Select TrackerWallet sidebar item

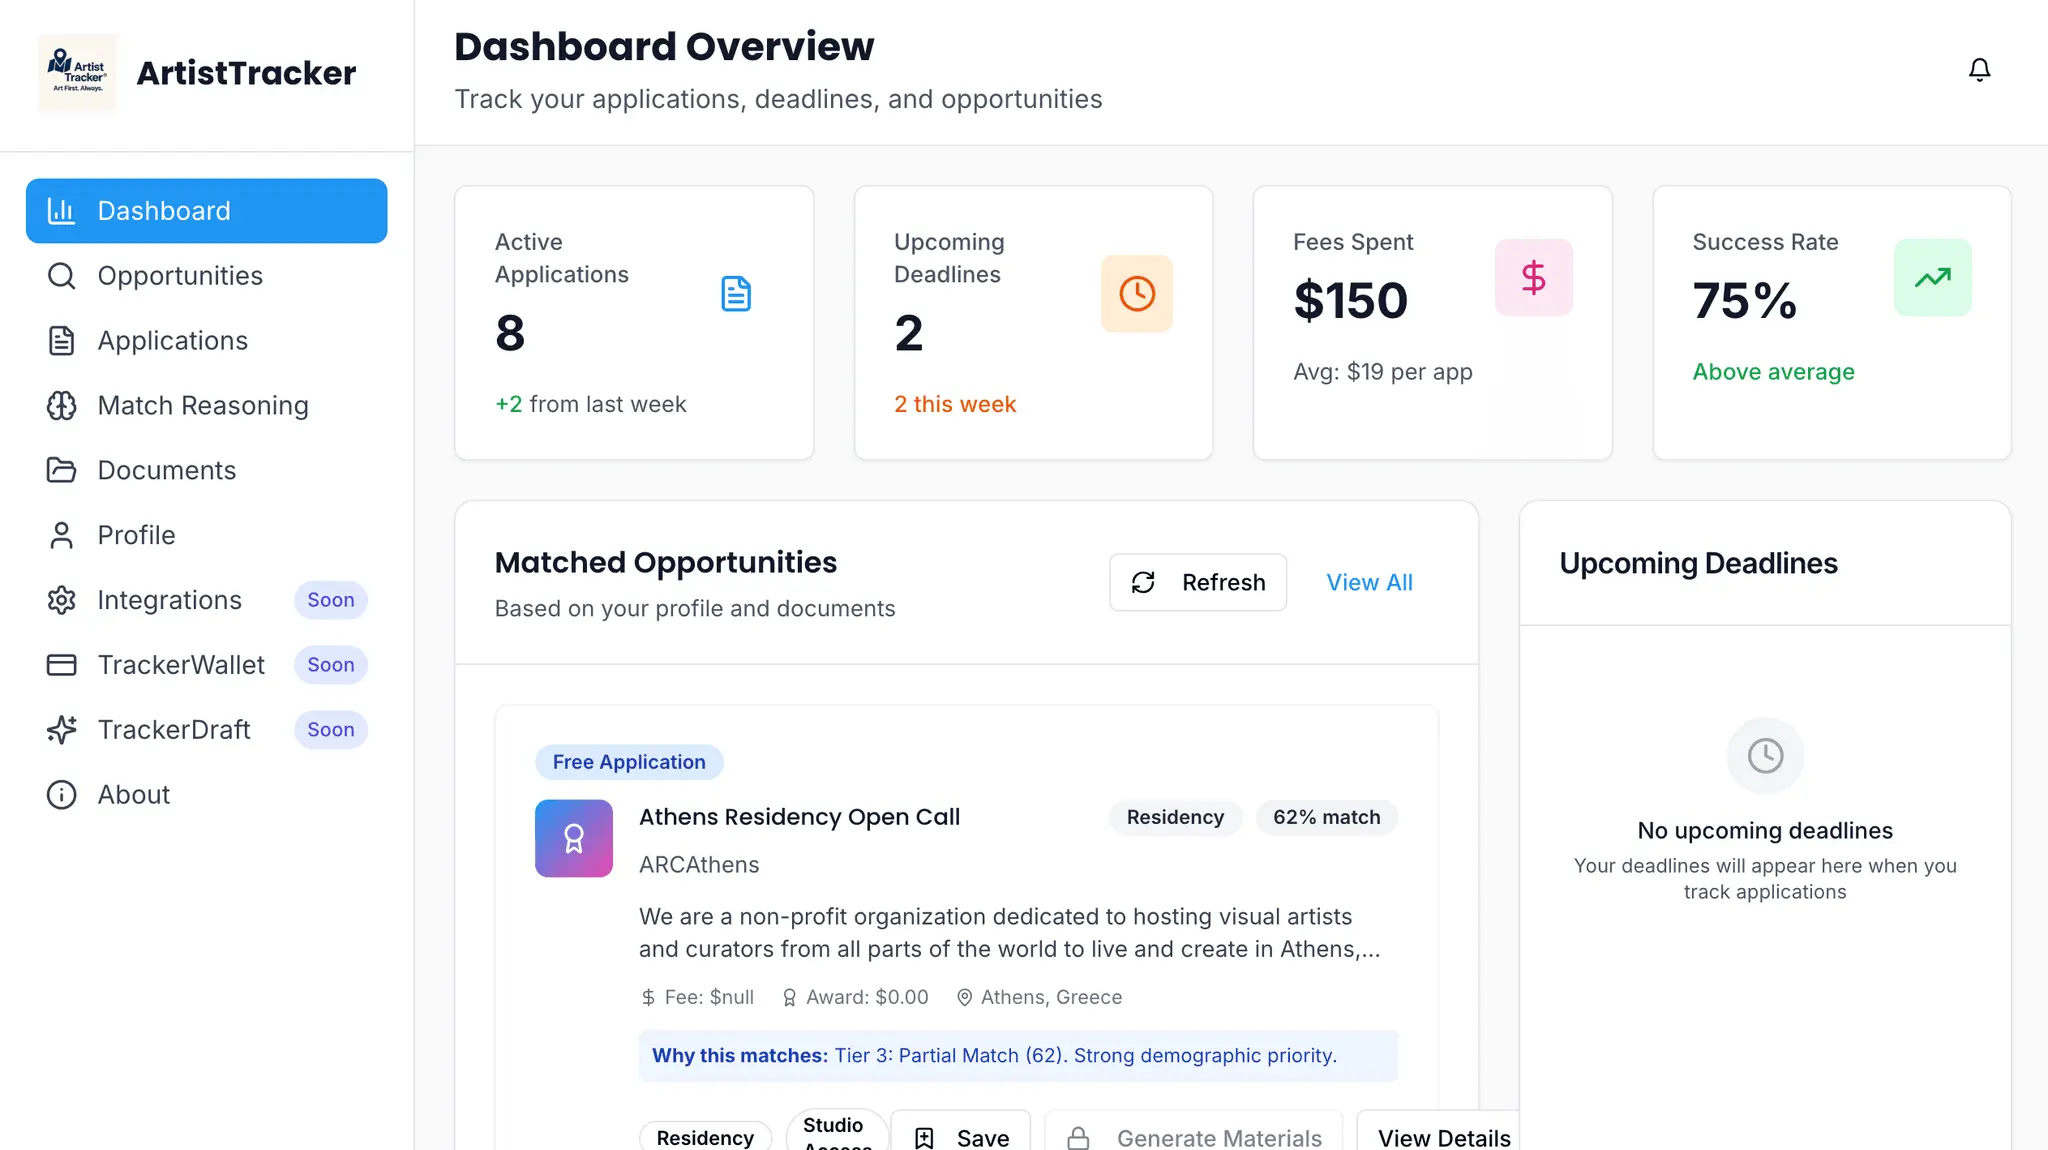(x=207, y=665)
